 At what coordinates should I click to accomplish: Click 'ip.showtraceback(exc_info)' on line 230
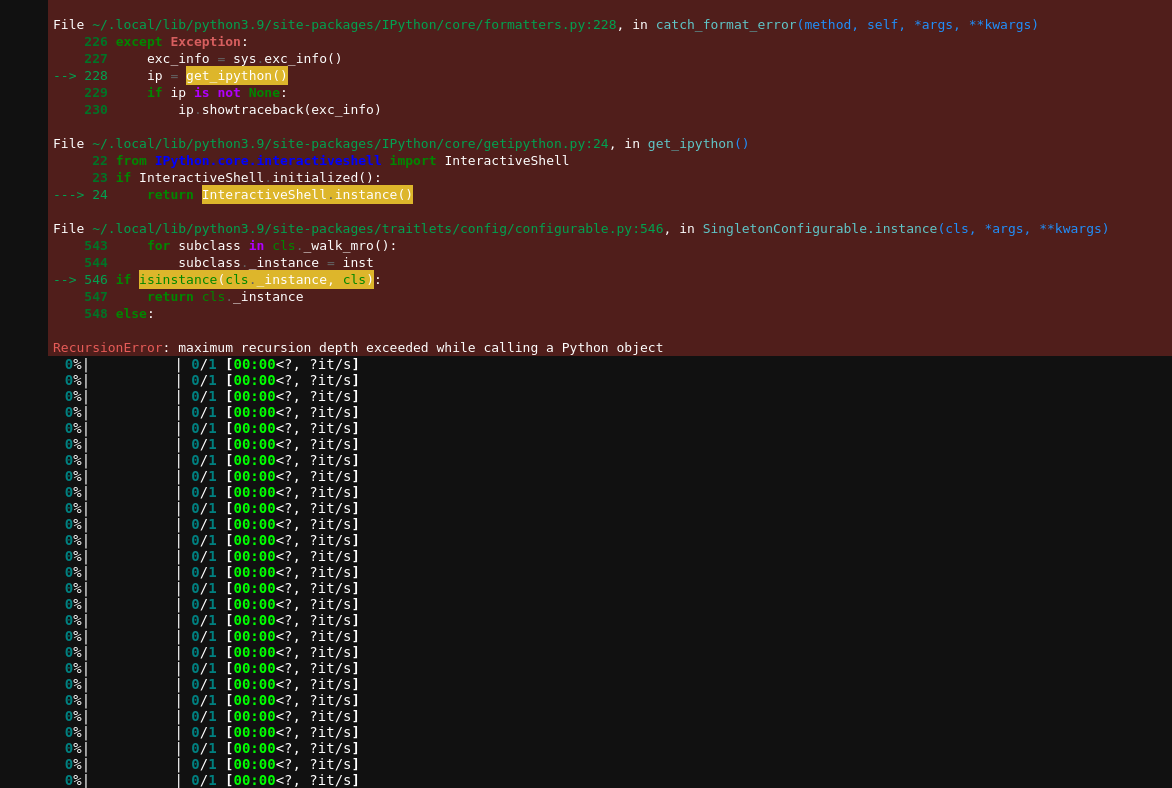click(x=280, y=110)
